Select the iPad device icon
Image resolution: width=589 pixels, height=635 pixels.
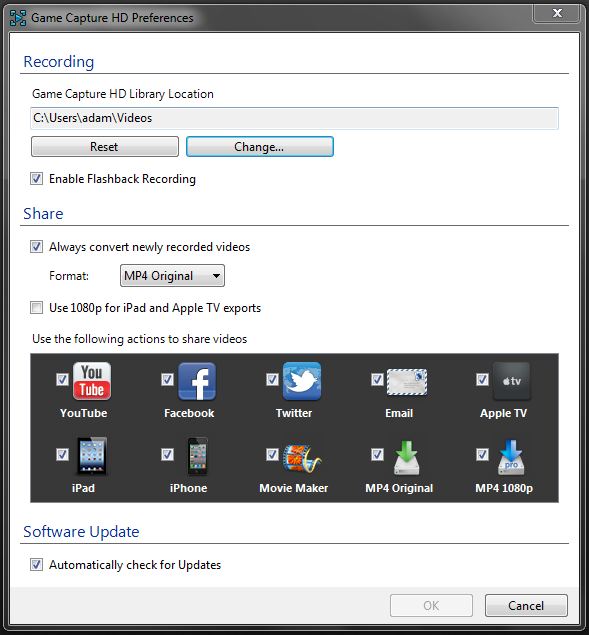(x=92, y=456)
